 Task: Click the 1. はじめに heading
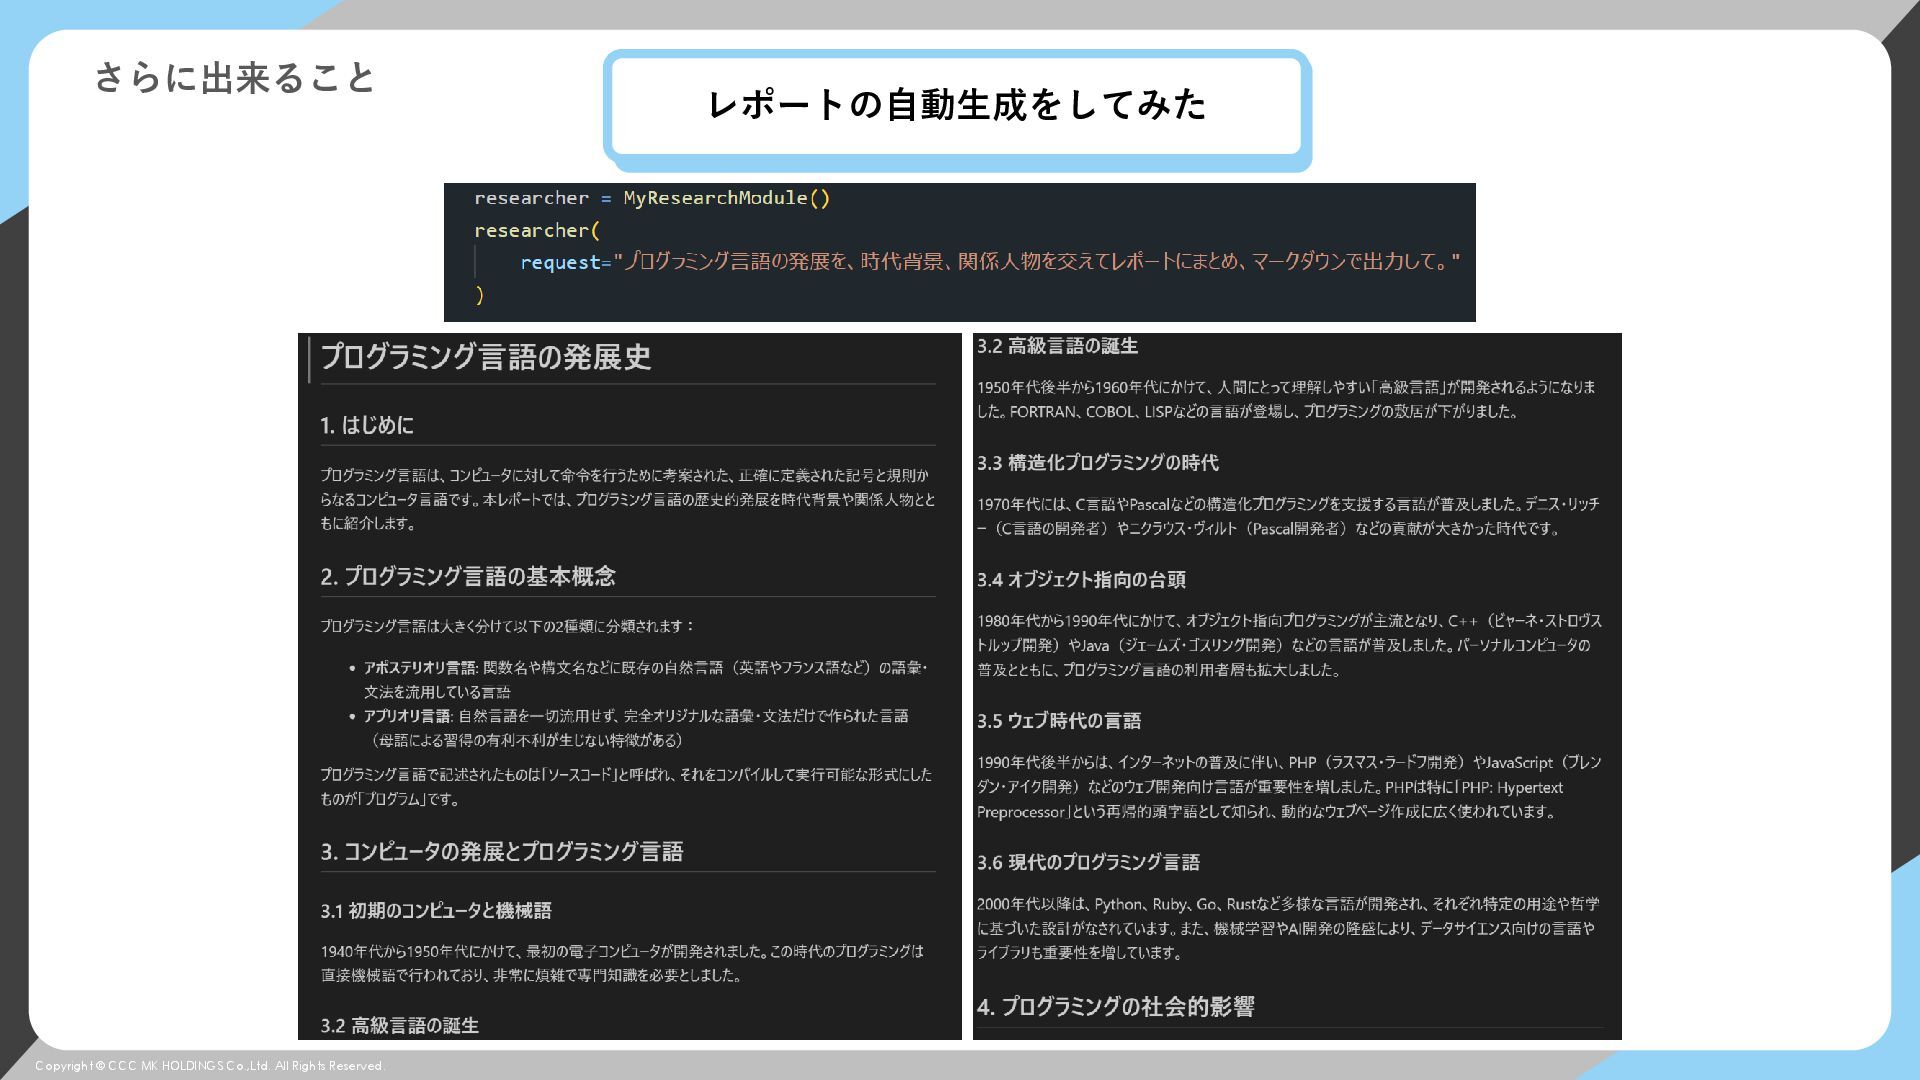pyautogui.click(x=367, y=425)
